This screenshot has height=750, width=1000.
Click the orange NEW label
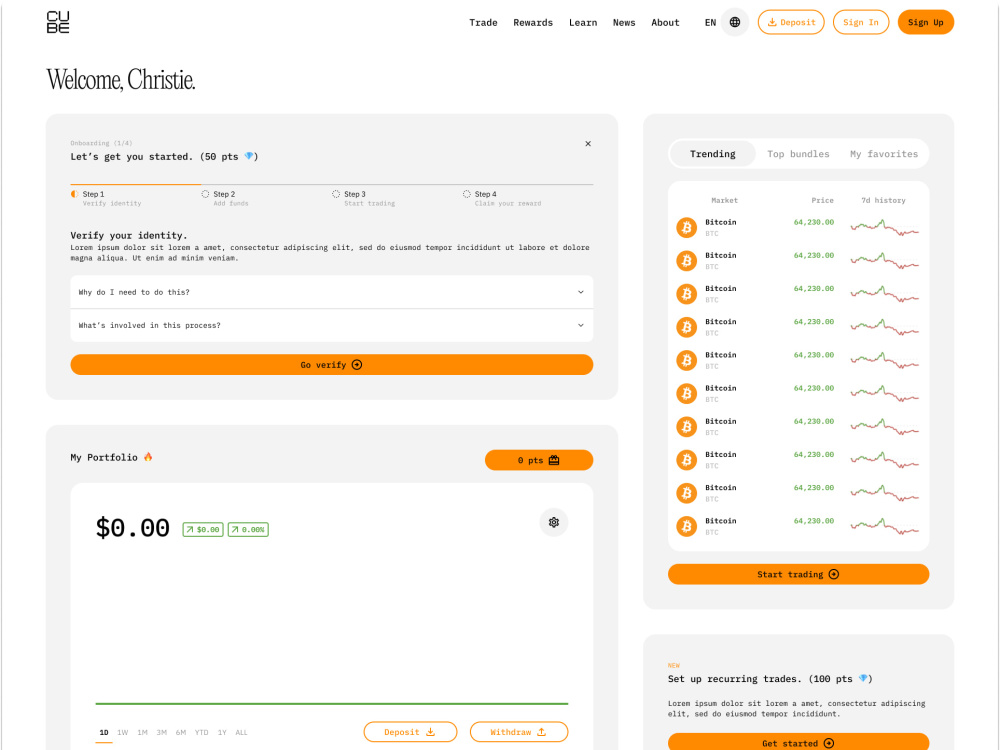coord(673,665)
